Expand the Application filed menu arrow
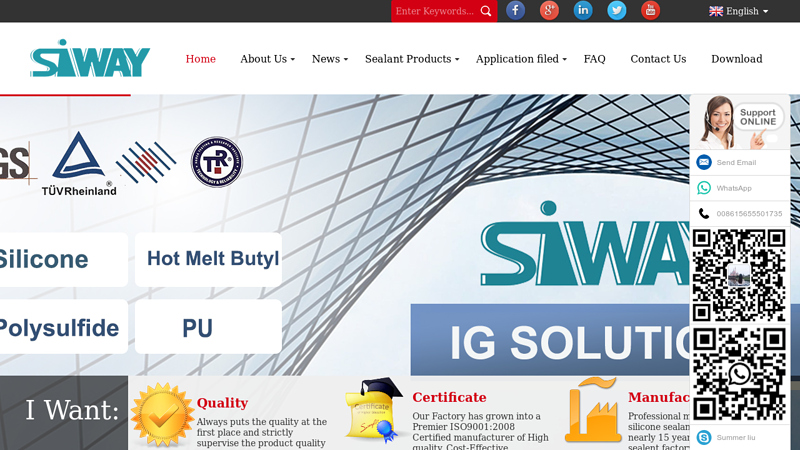The height and width of the screenshot is (450, 800). [x=565, y=60]
